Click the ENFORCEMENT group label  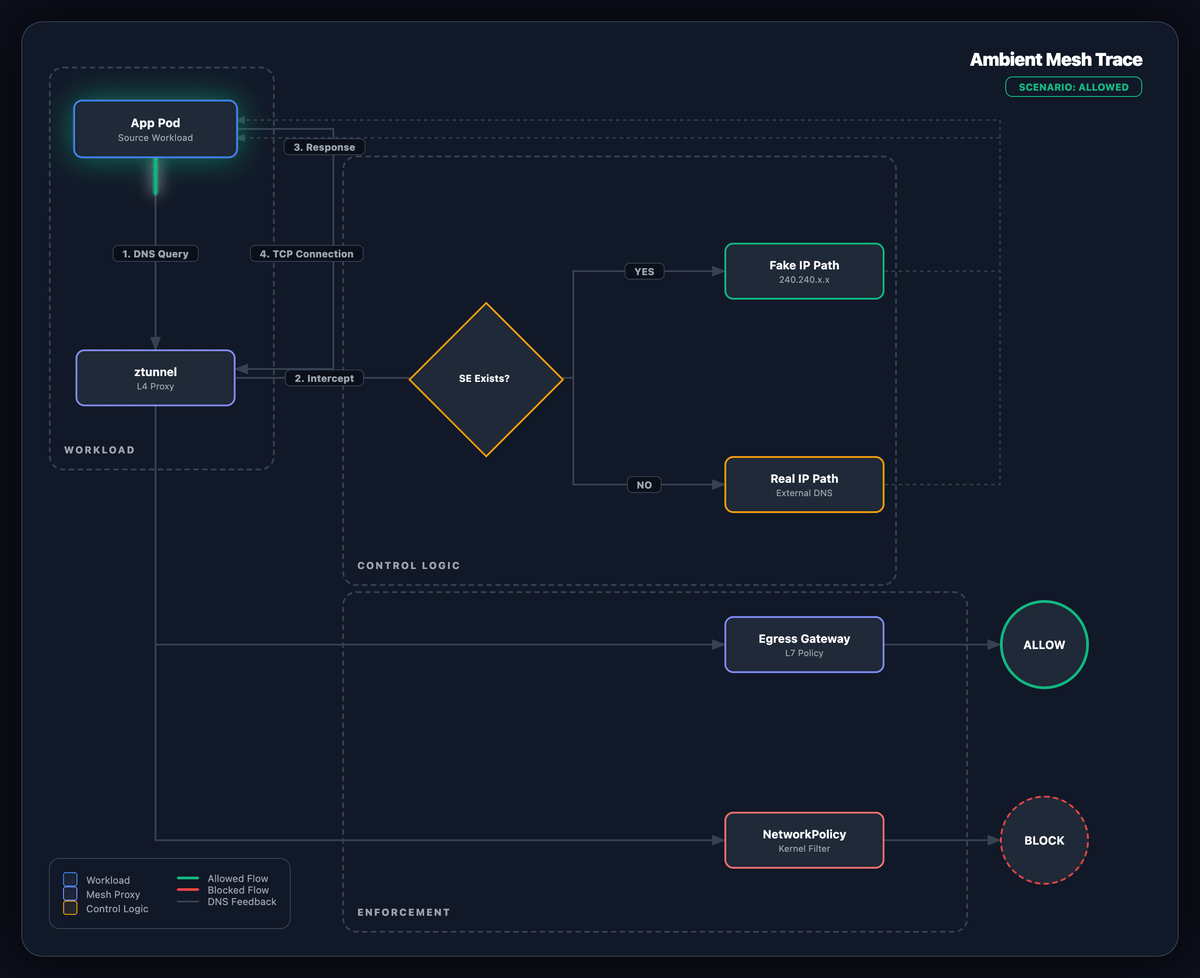404,912
